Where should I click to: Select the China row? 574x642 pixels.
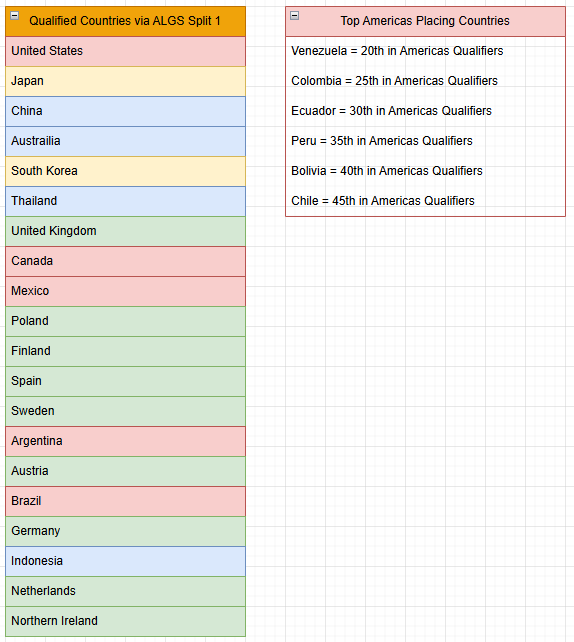point(125,111)
